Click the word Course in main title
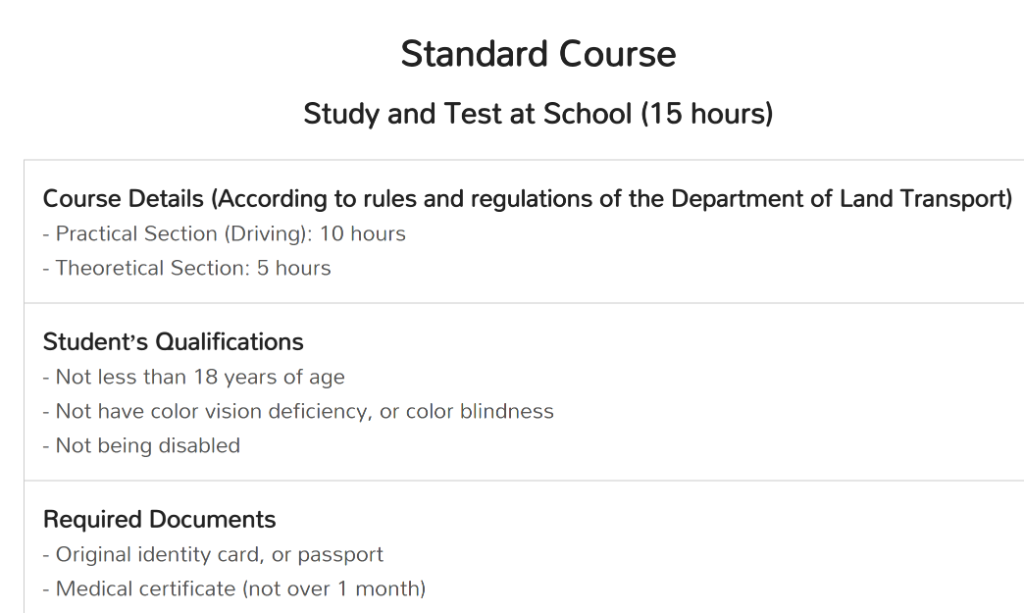1024x613 pixels. (617, 54)
